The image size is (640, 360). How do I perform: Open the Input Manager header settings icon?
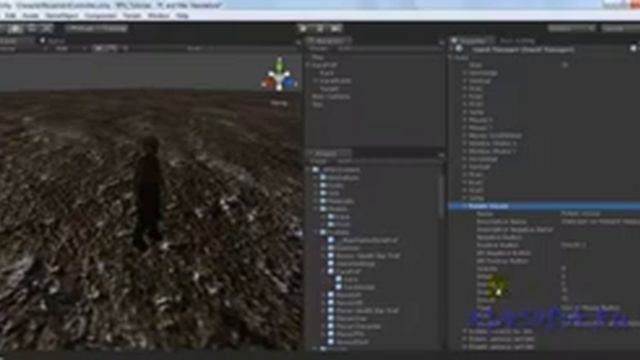pyautogui.click(x=633, y=49)
